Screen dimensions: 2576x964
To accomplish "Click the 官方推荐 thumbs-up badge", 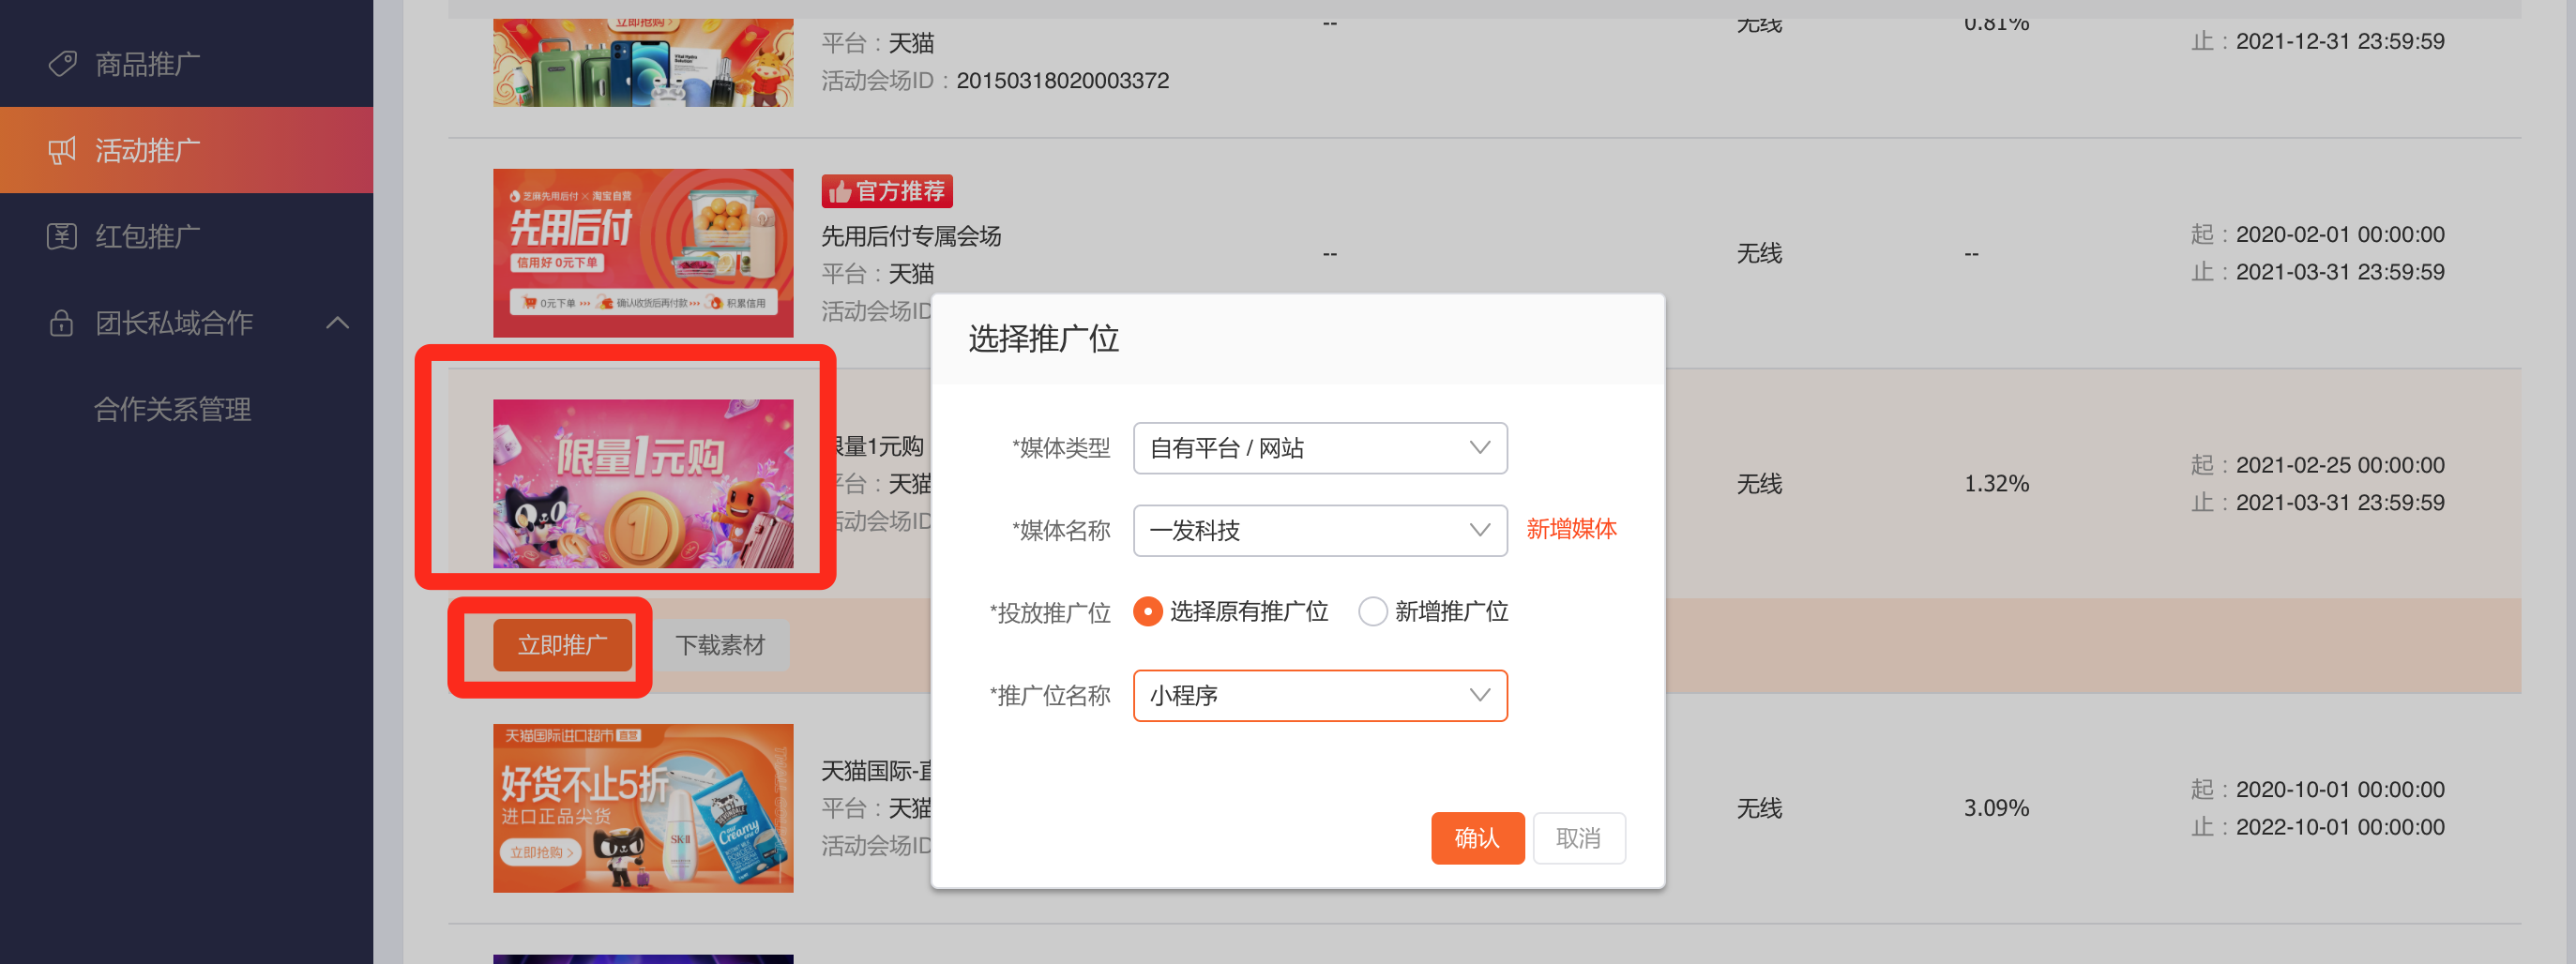I will click(x=886, y=191).
